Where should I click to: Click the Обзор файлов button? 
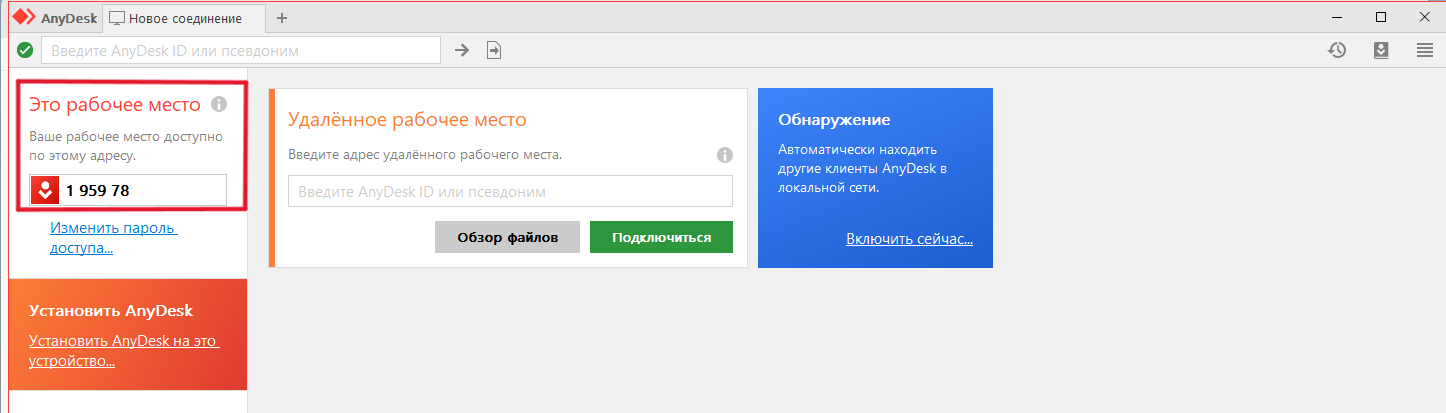tap(507, 237)
